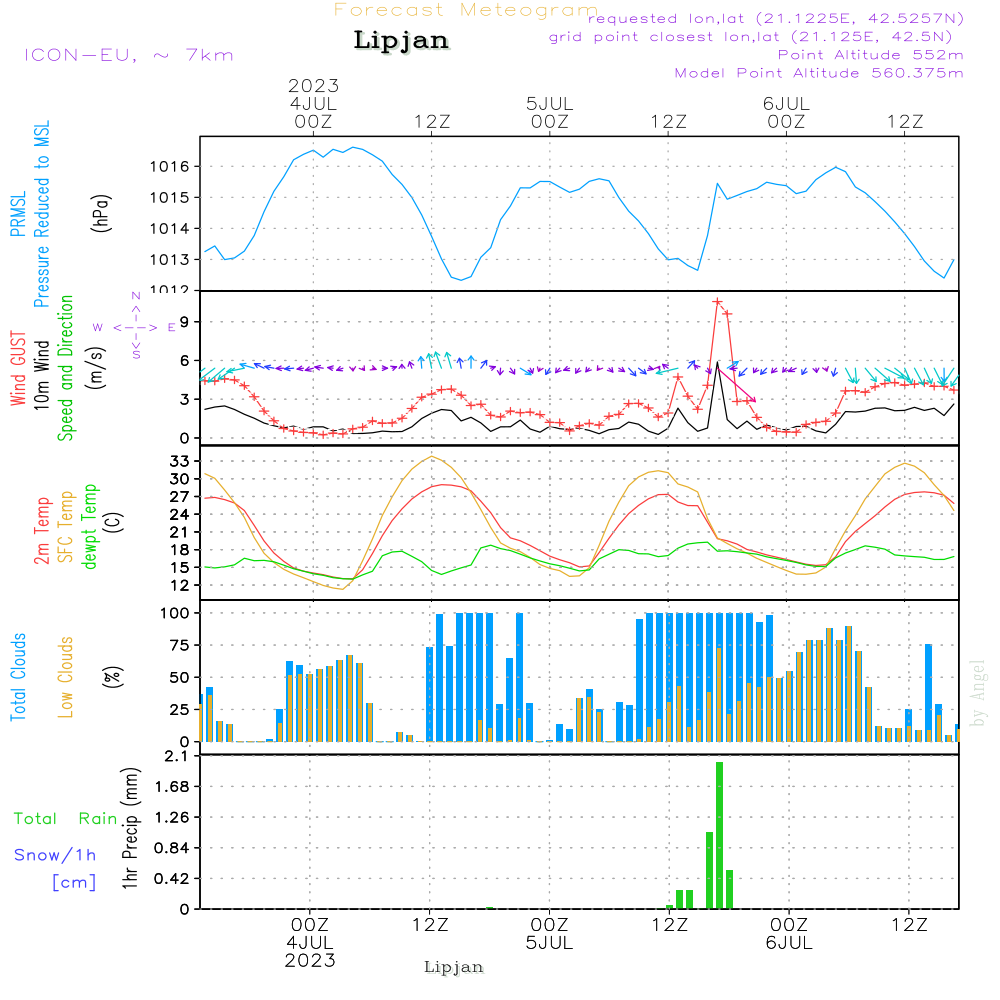Click the small Lipjan label at bottom
1000x1000 pixels.
coord(454,967)
